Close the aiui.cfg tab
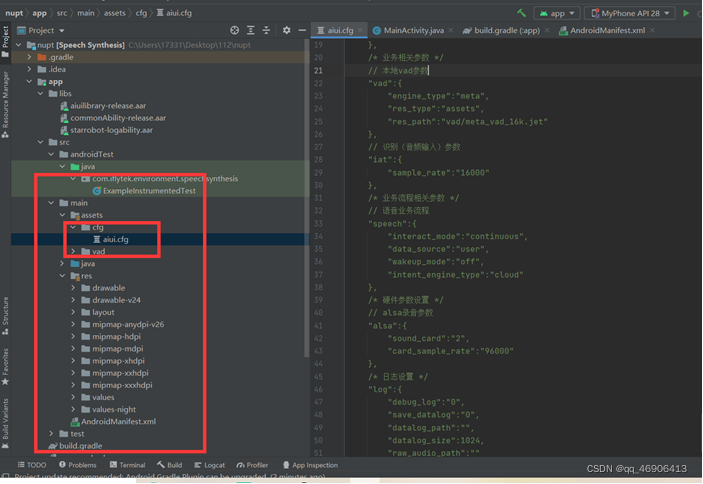703x484 pixels. pos(360,30)
